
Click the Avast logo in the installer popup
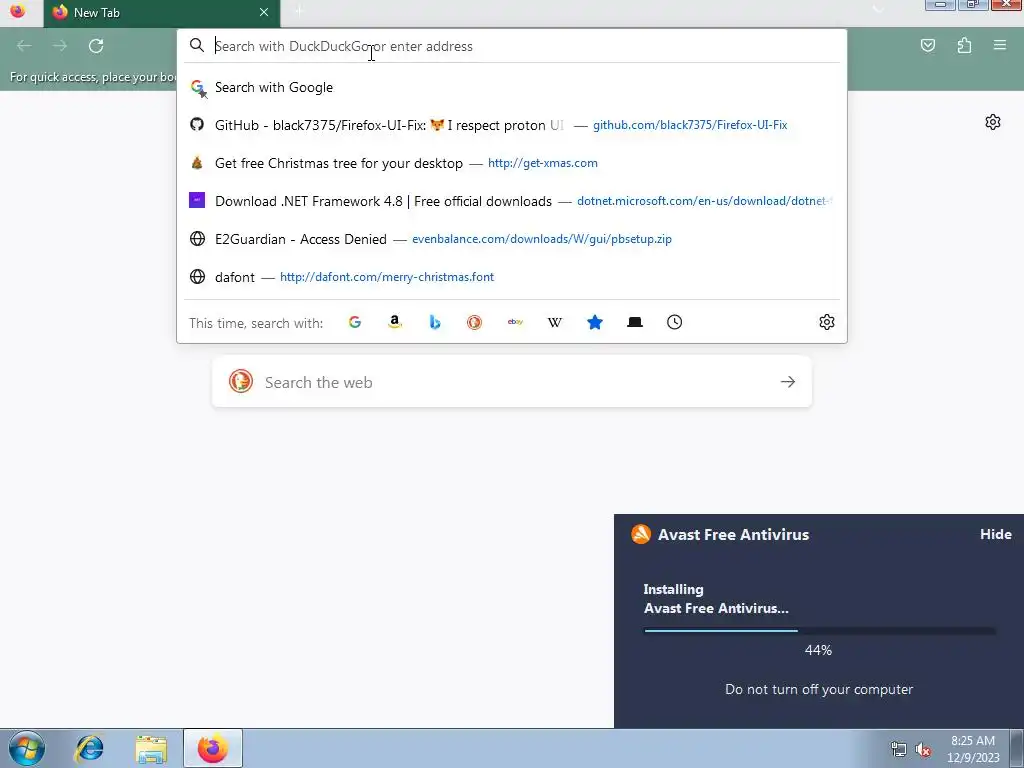pos(641,534)
